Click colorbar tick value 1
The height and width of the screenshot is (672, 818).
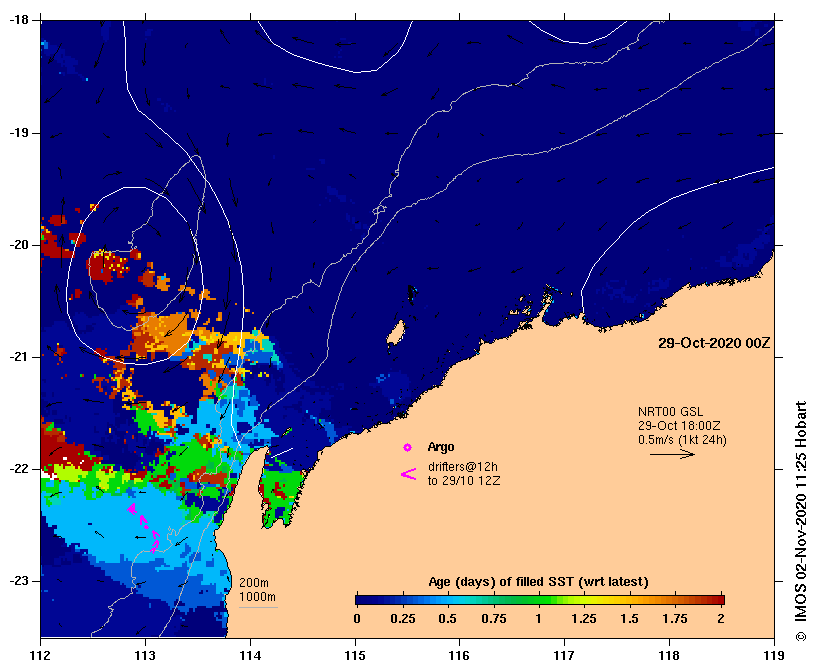tap(538, 619)
